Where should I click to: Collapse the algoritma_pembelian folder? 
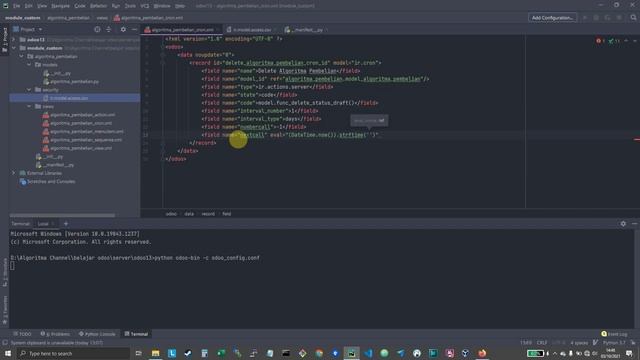(x=21, y=56)
